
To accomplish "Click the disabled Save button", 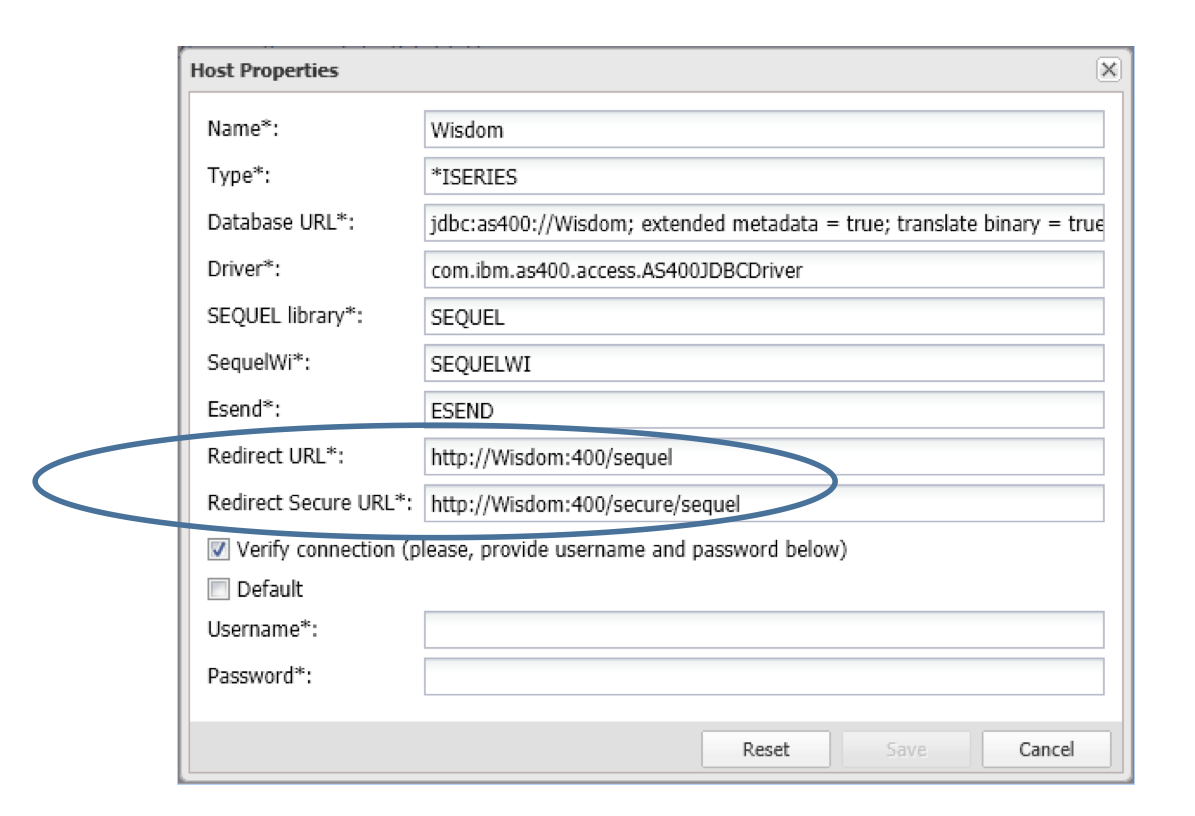I will (x=905, y=749).
